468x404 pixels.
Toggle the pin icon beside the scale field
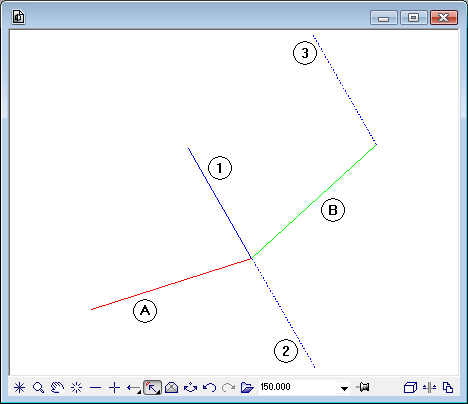point(363,387)
